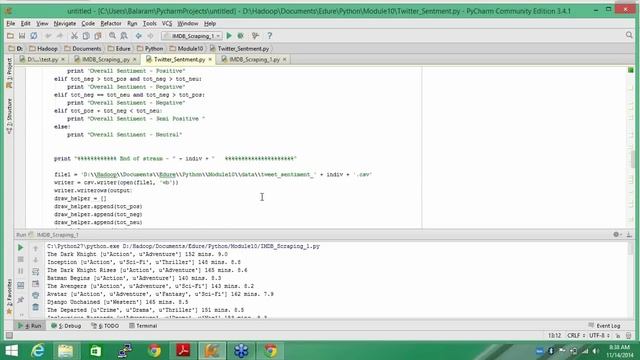Click the Down stack trace arrow in the Run panel

(x=36, y=260)
